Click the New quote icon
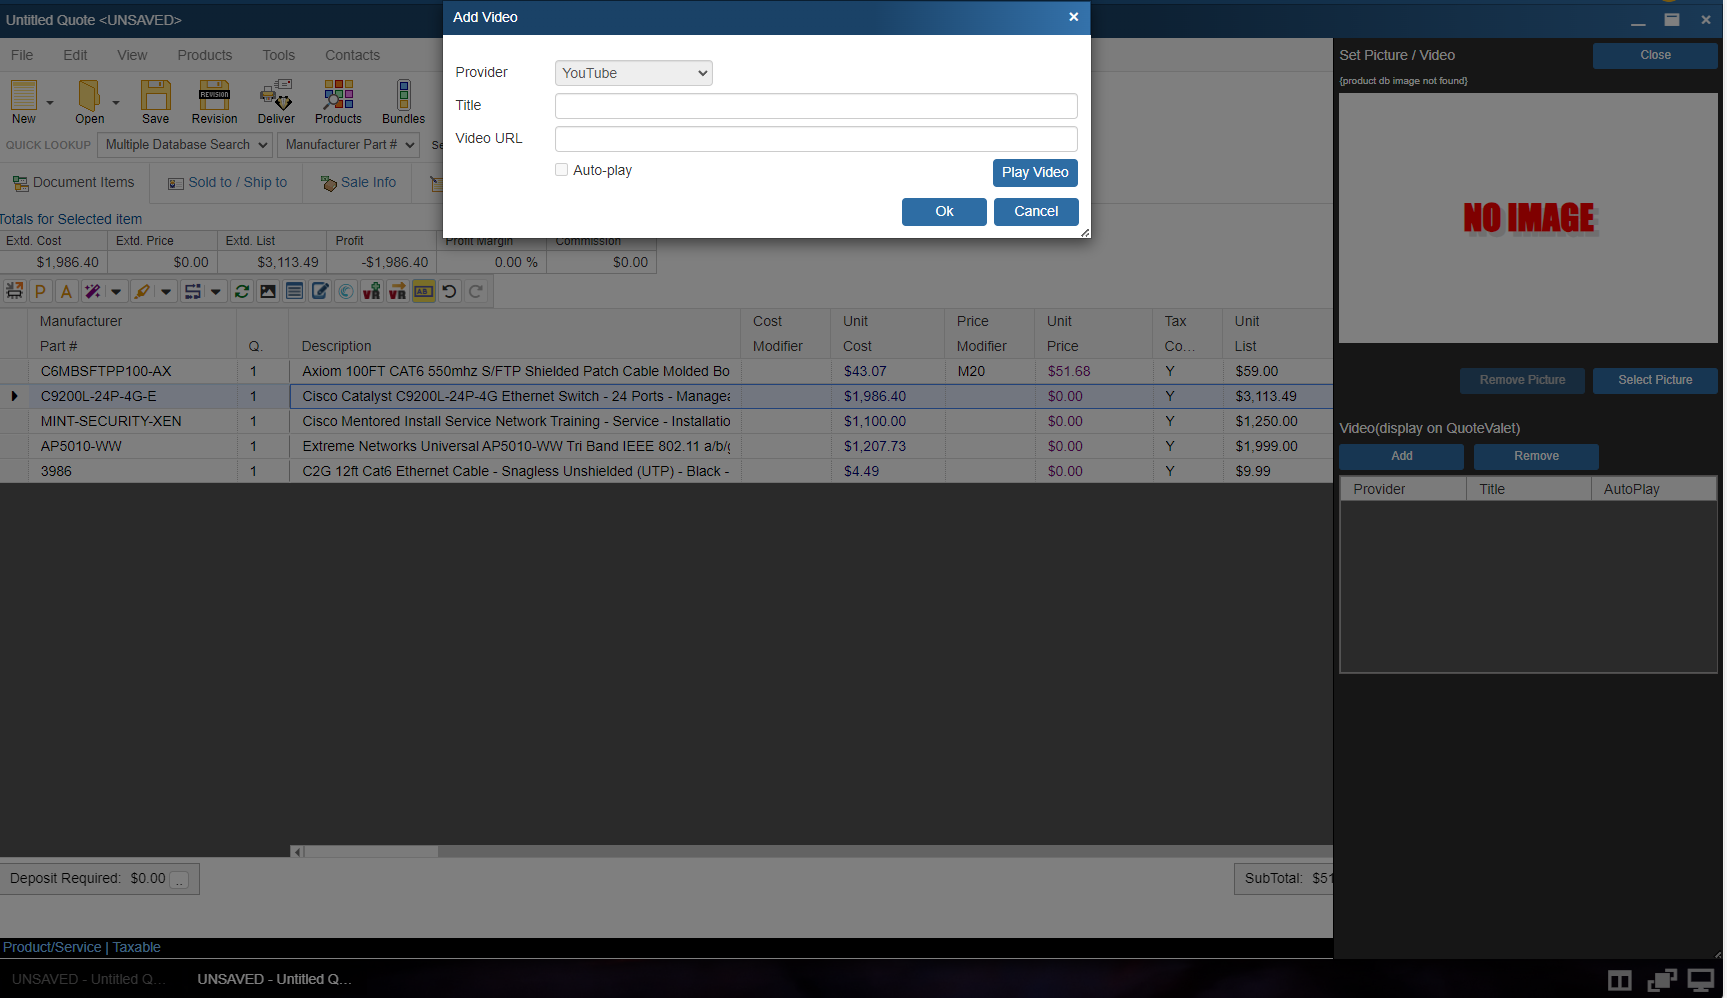The width and height of the screenshot is (1727, 998). (24, 95)
